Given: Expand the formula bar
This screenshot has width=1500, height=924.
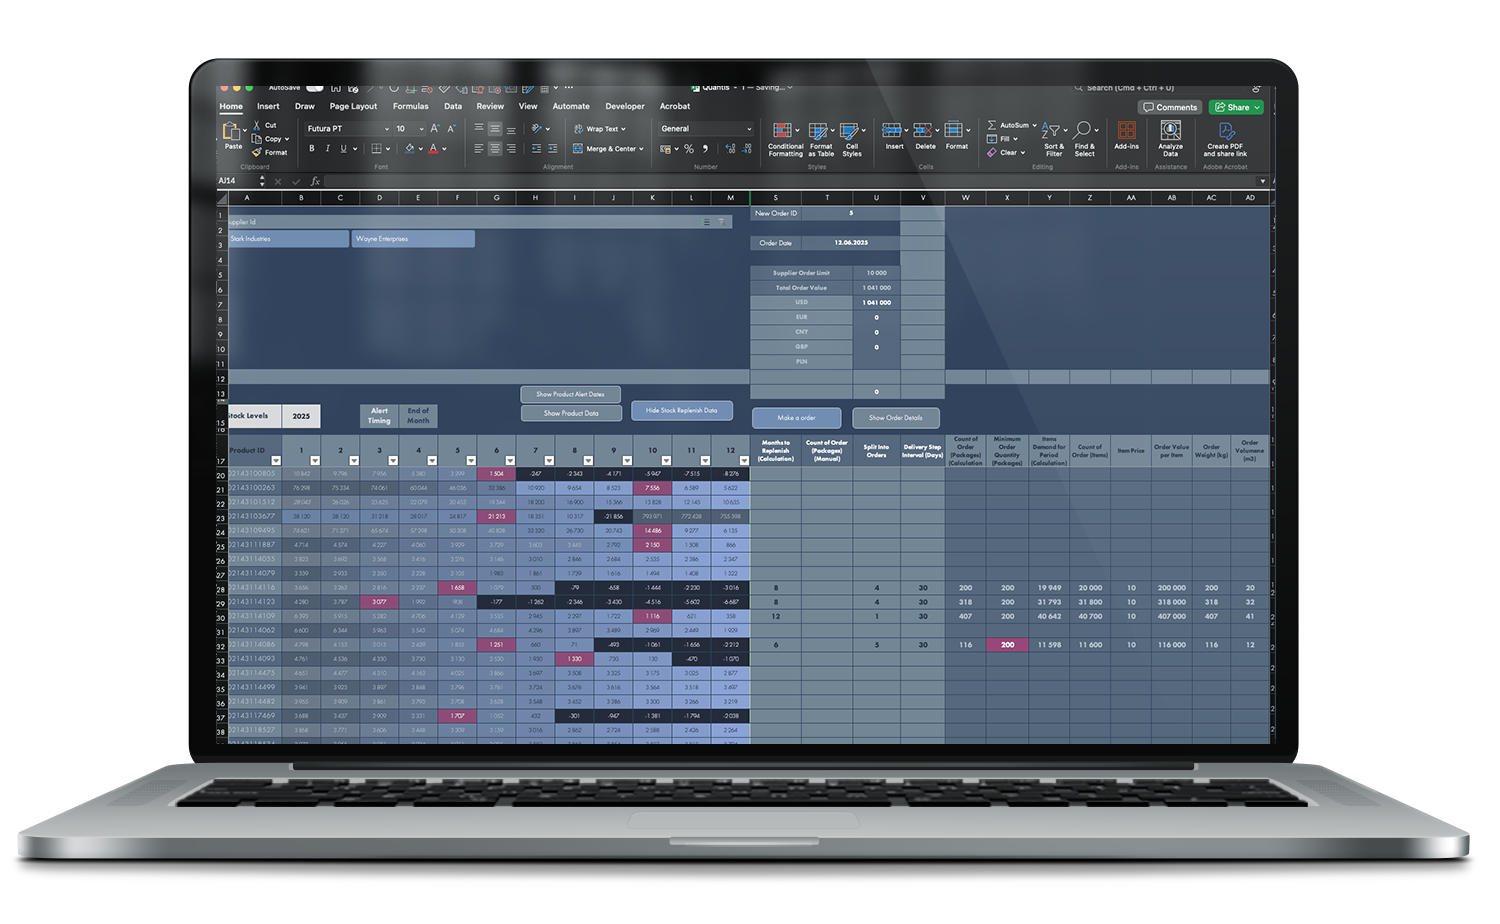Looking at the screenshot, I should [x=1262, y=181].
